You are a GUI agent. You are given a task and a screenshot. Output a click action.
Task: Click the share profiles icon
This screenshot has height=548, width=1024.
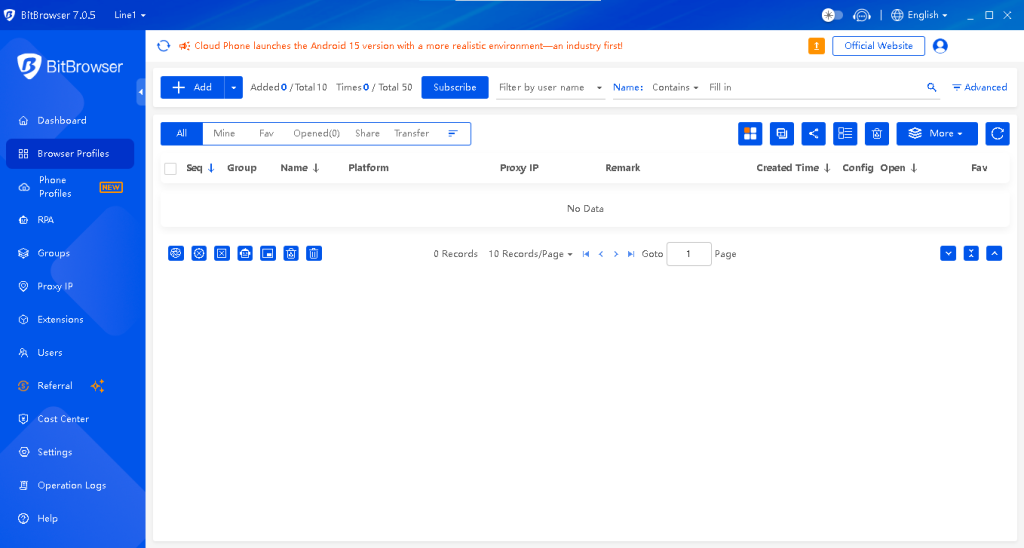(813, 133)
